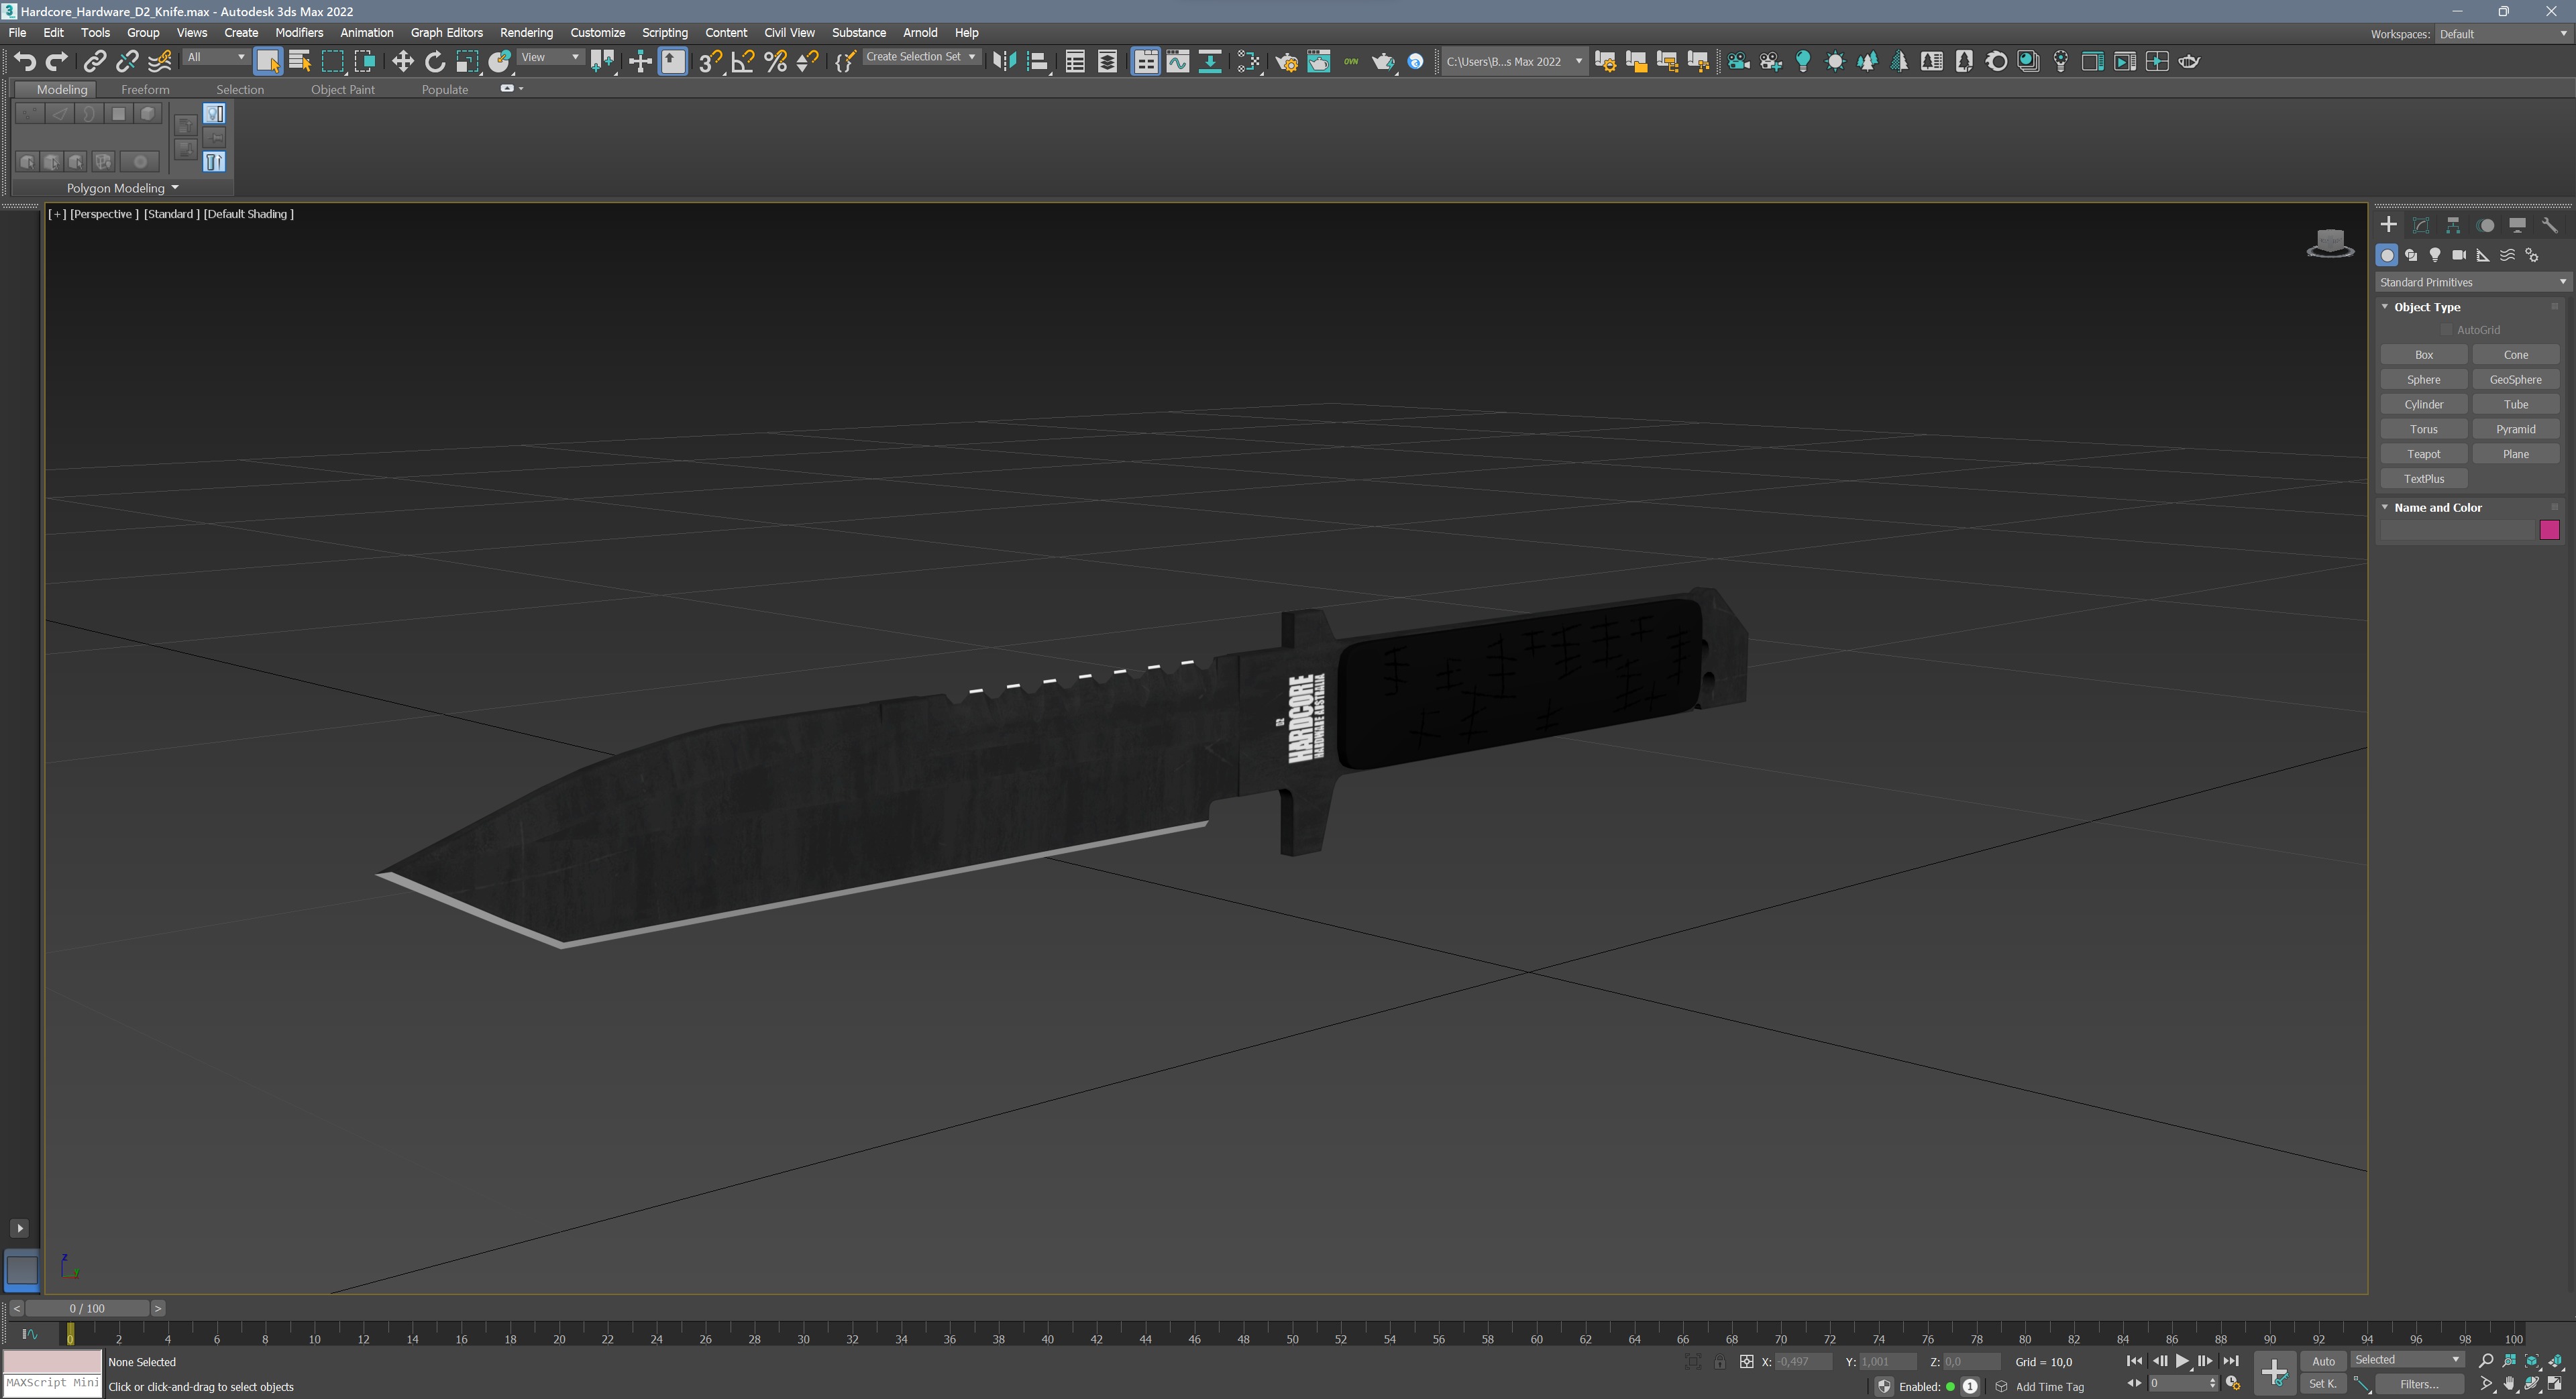The width and height of the screenshot is (2576, 1399).
Task: Activate the Select and Link tool
Action: [x=94, y=62]
